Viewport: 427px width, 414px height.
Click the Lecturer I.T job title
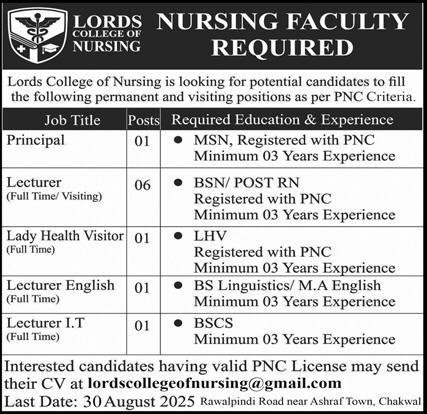click(x=46, y=323)
